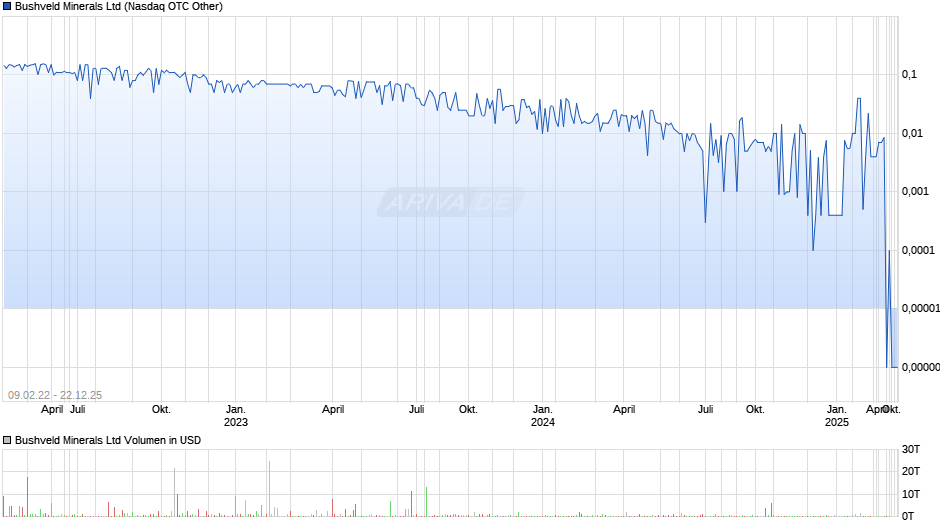Click the 20T volume axis label
The height and width of the screenshot is (526, 940).
tap(911, 471)
